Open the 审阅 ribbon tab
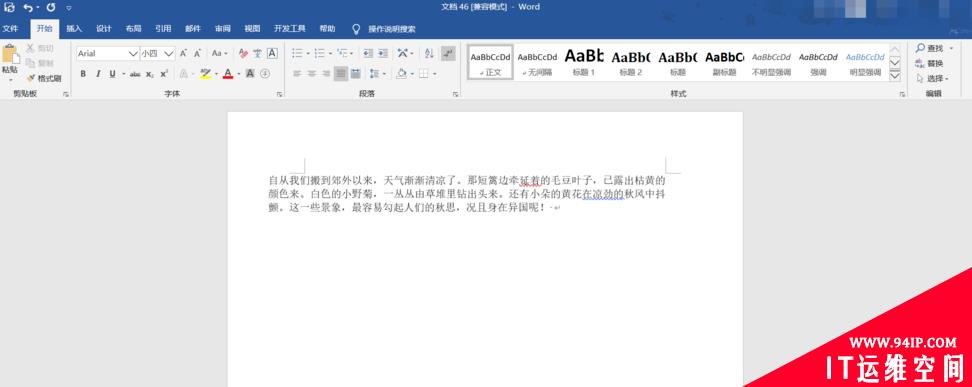This screenshot has width=972, height=387. point(223,29)
